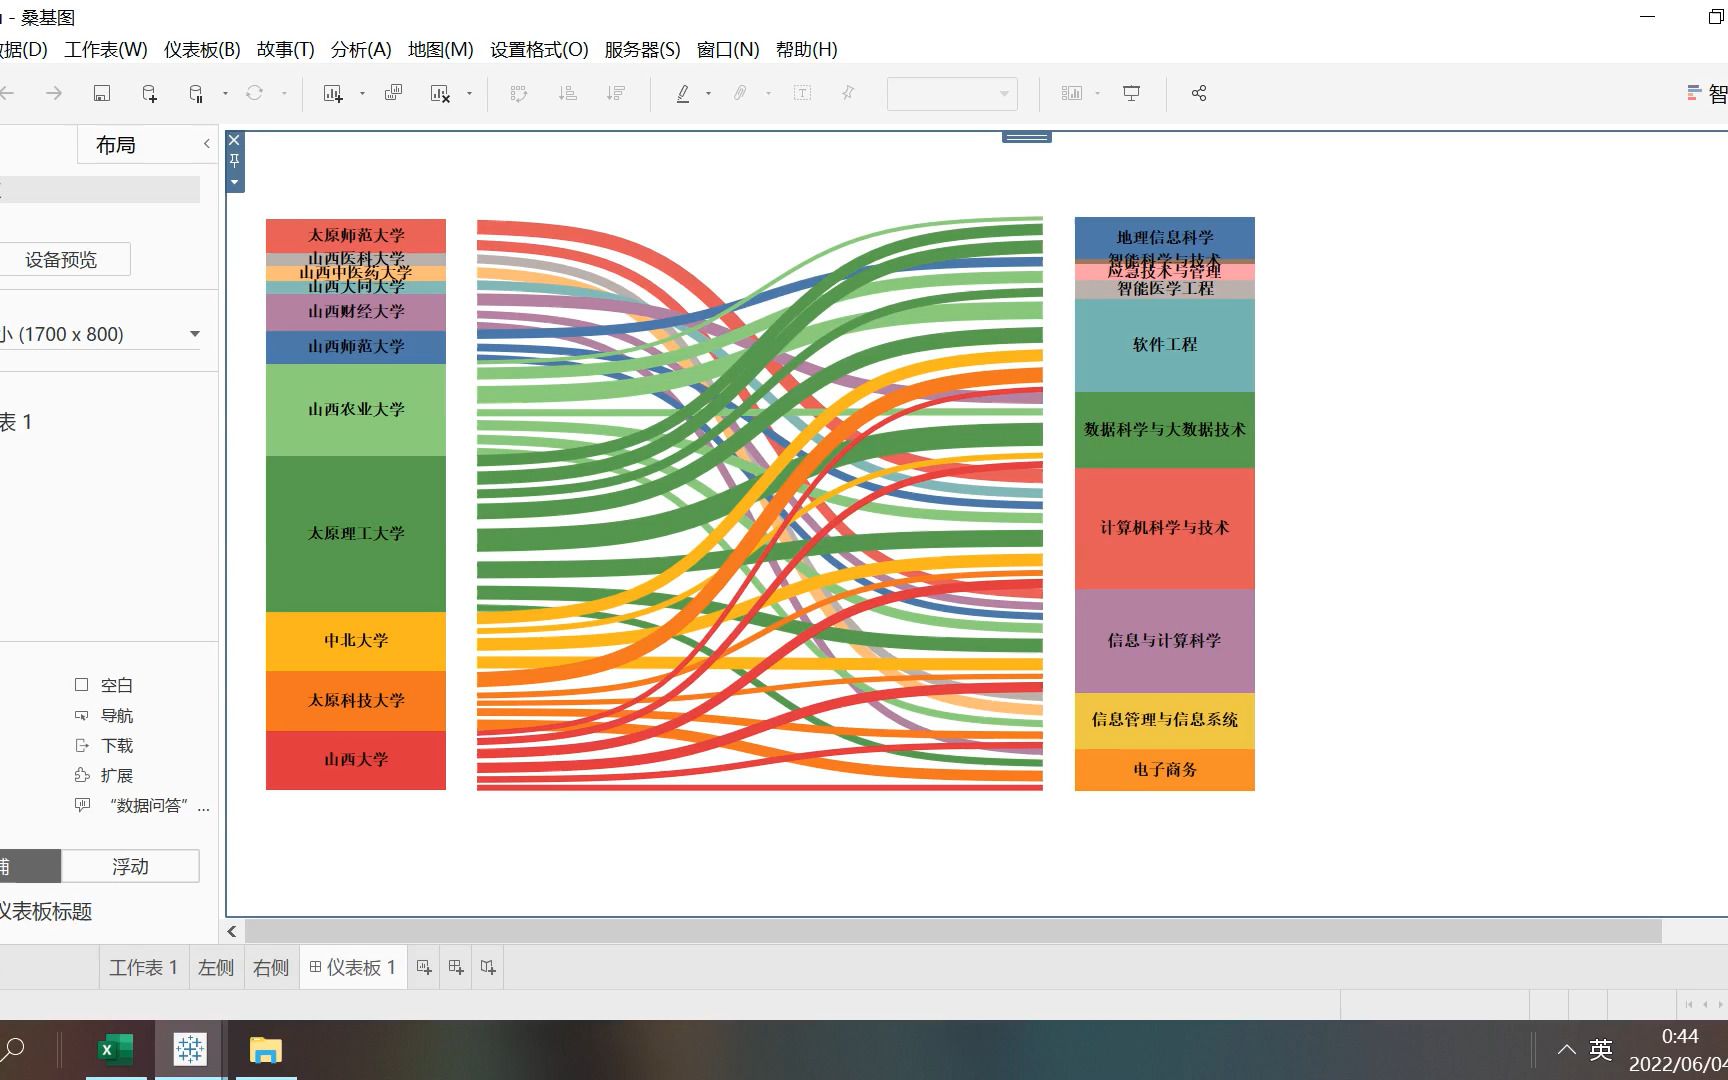The width and height of the screenshot is (1728, 1080).
Task: Open the Map (地图) menu
Action: (x=441, y=49)
